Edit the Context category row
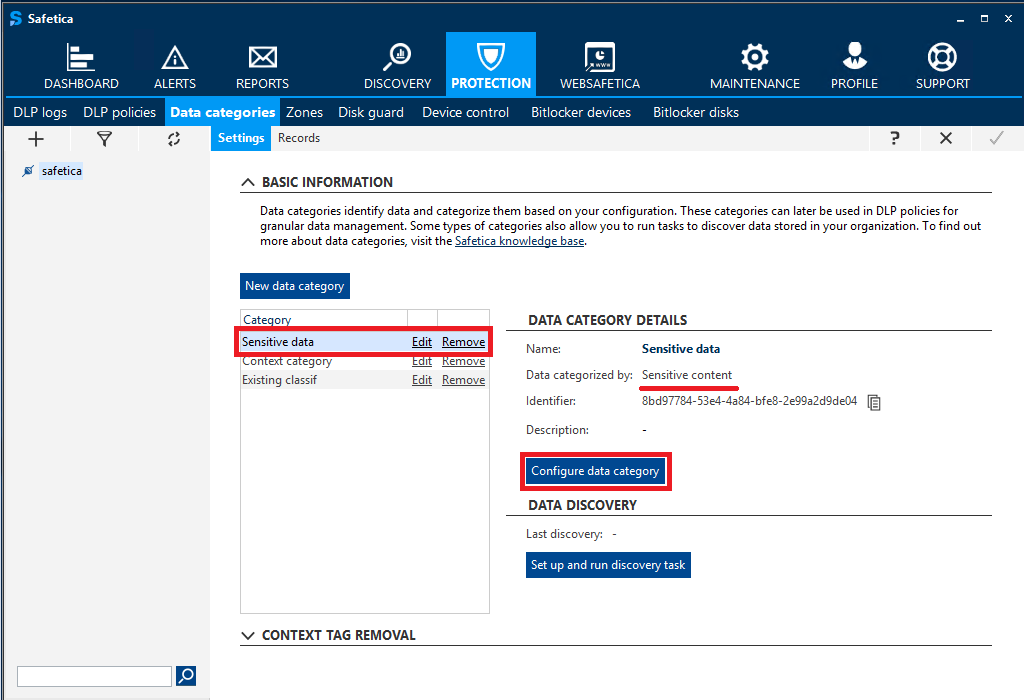The height and width of the screenshot is (700, 1024). [x=422, y=361]
